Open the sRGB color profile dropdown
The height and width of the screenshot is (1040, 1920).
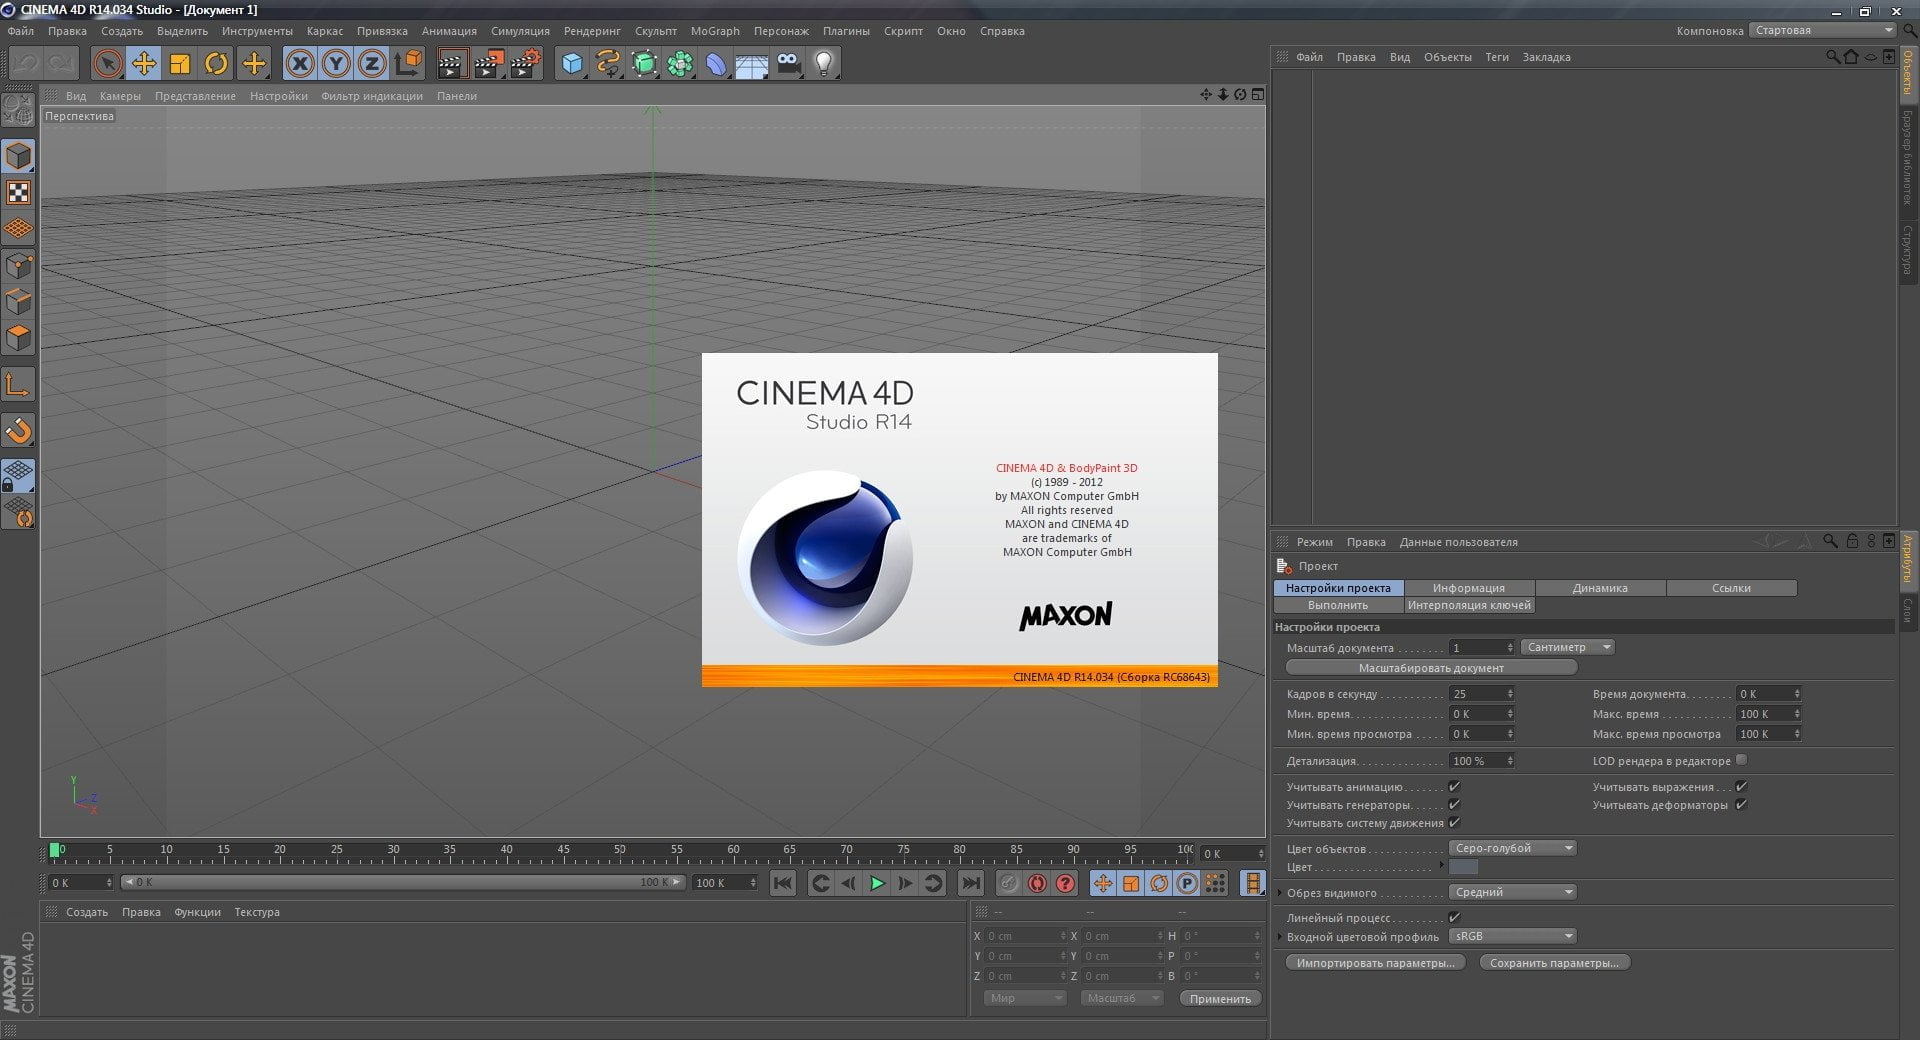[1513, 936]
